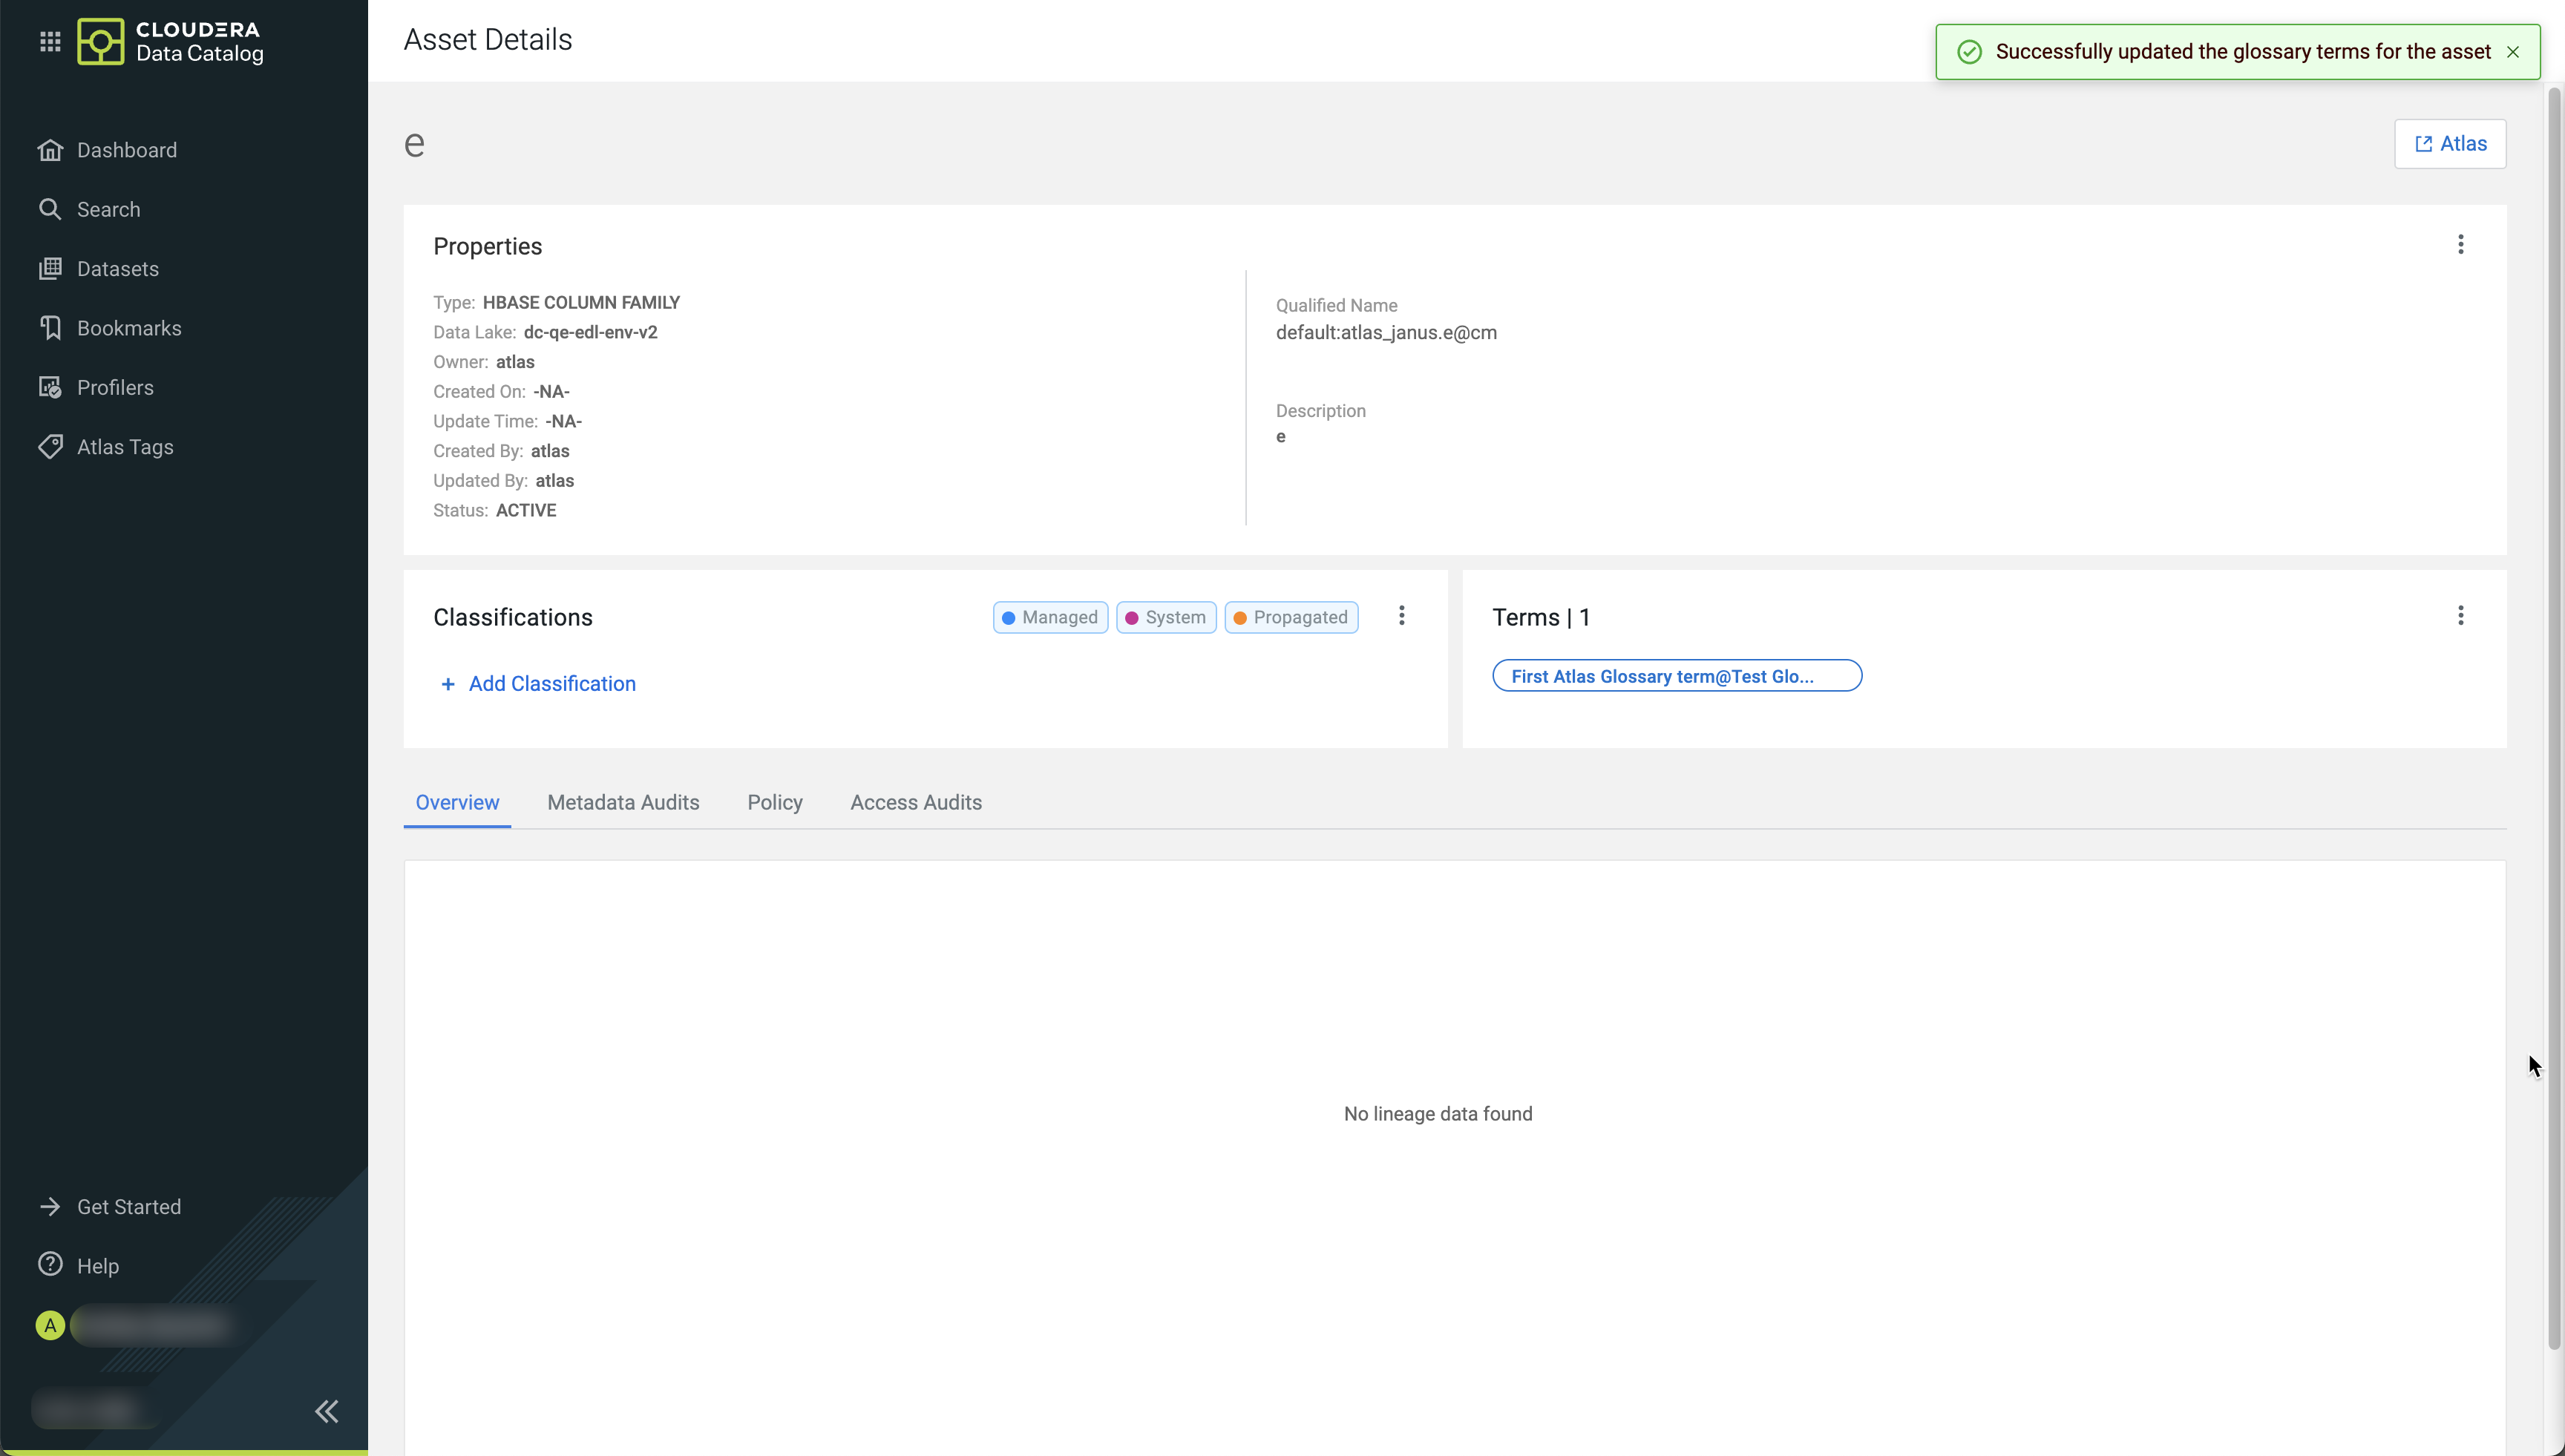This screenshot has width=2565, height=1456.
Task: Click the Help question mark icon
Action: point(50,1265)
